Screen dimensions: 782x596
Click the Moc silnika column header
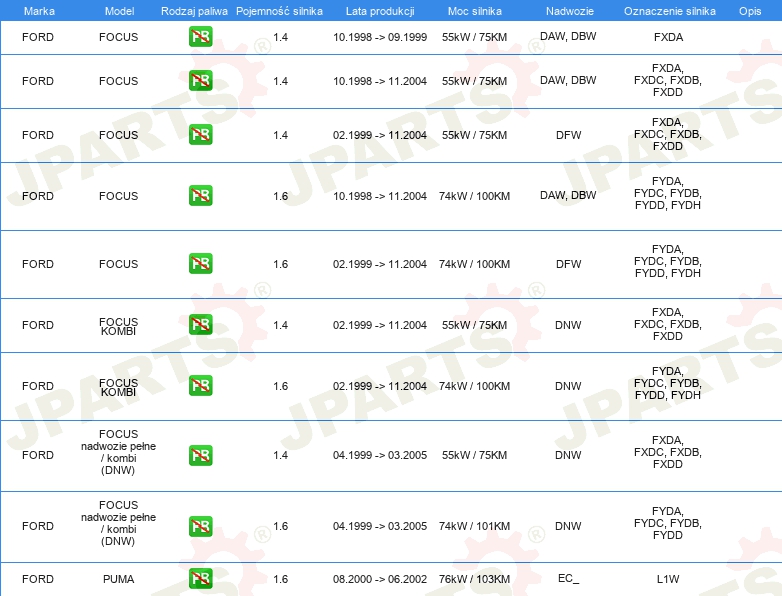(474, 11)
